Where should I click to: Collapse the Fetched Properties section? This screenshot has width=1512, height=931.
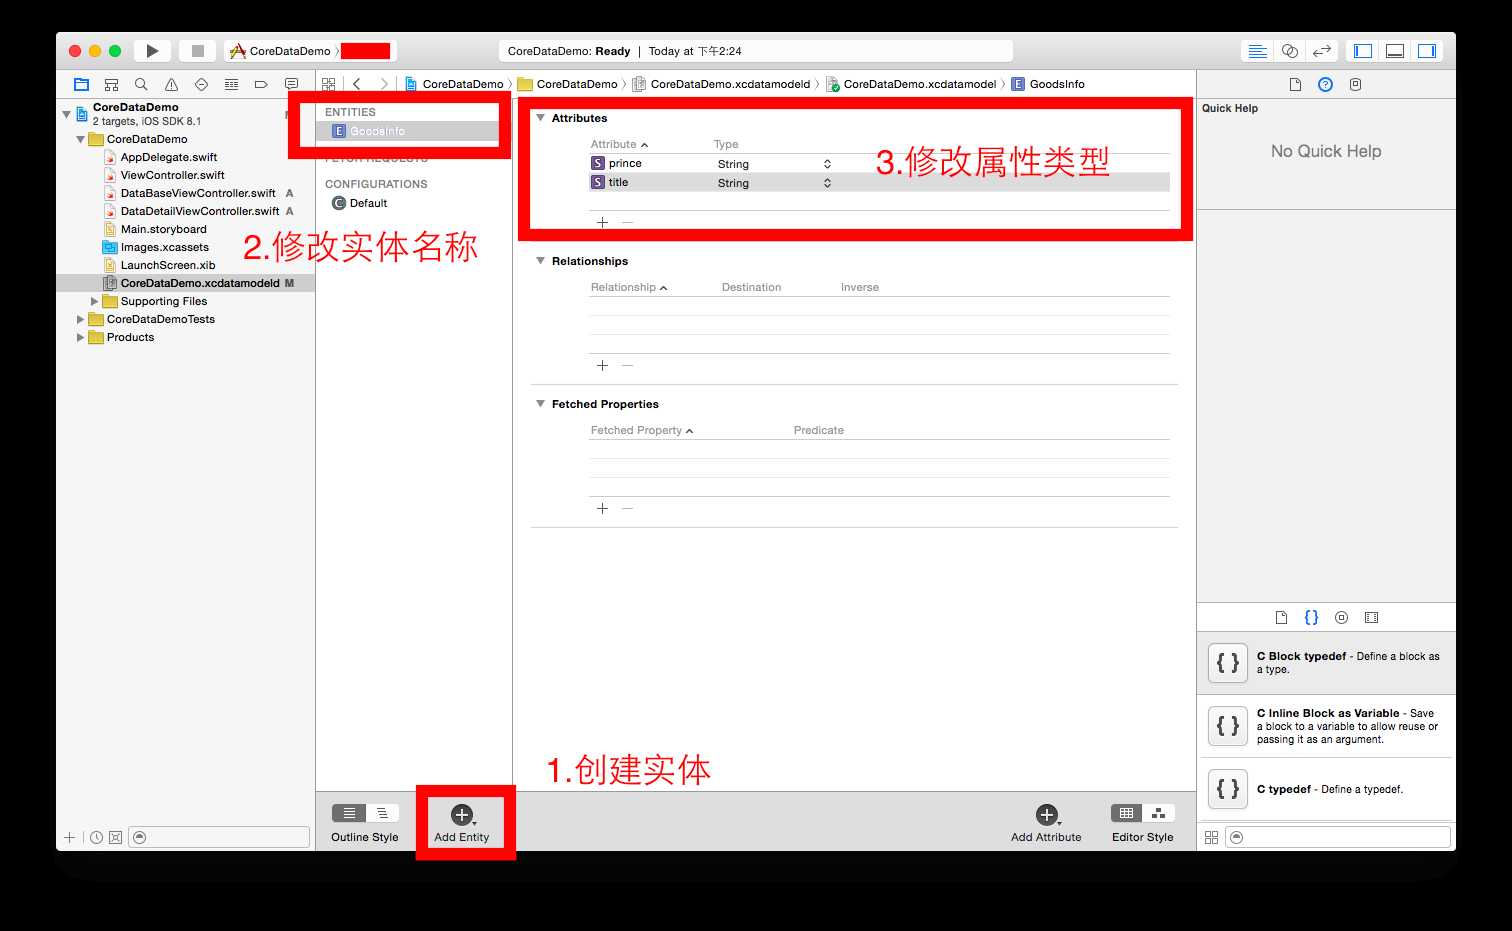coord(540,404)
